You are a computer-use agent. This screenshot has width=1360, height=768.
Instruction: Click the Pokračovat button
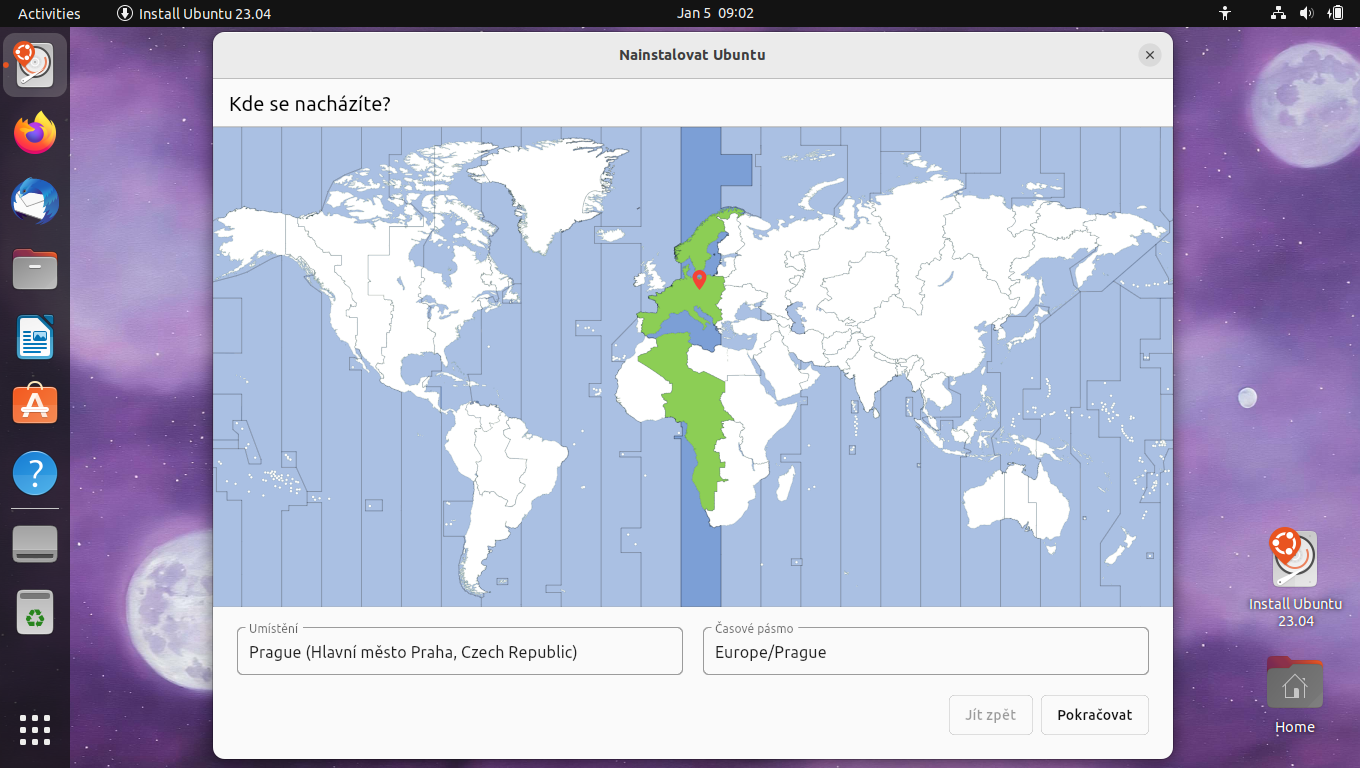(1095, 715)
